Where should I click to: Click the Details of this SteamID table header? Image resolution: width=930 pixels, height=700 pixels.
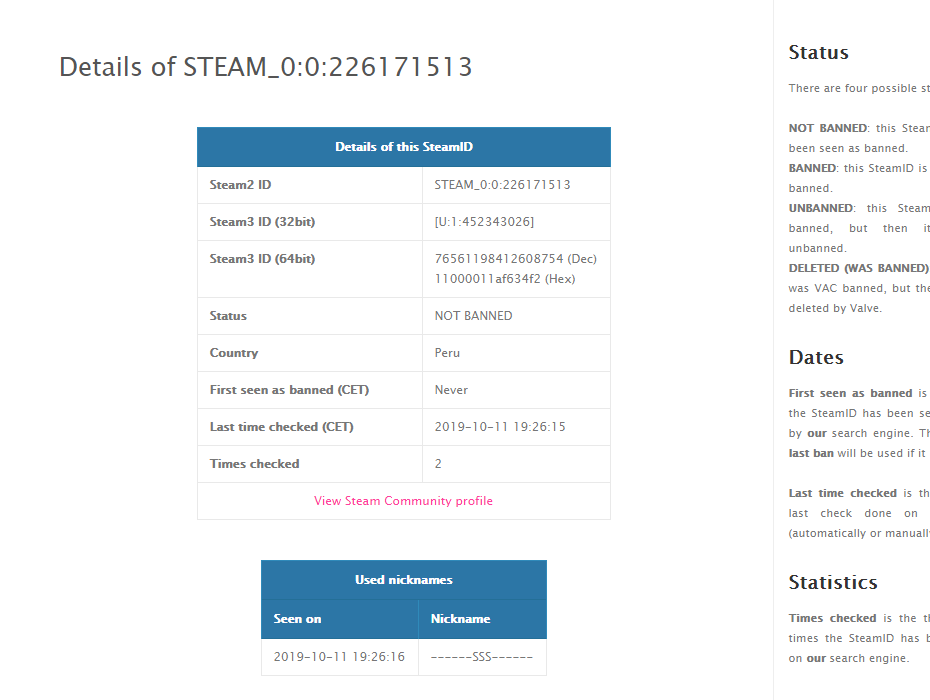(404, 147)
